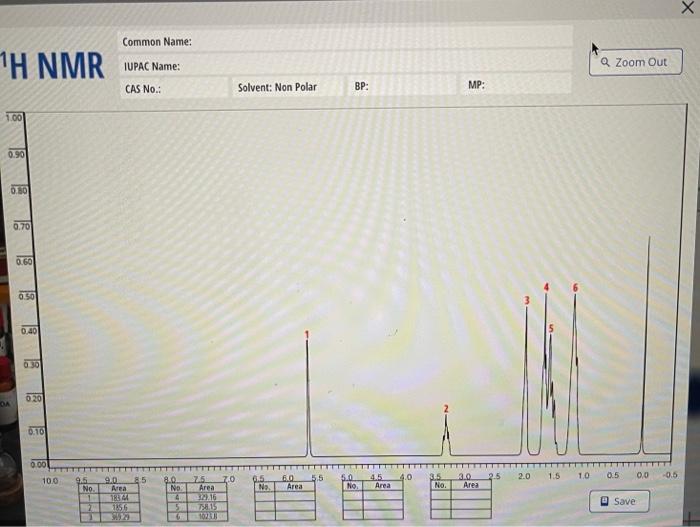Click the 1H NMR title text
700x527 pixels.
[x=52, y=66]
